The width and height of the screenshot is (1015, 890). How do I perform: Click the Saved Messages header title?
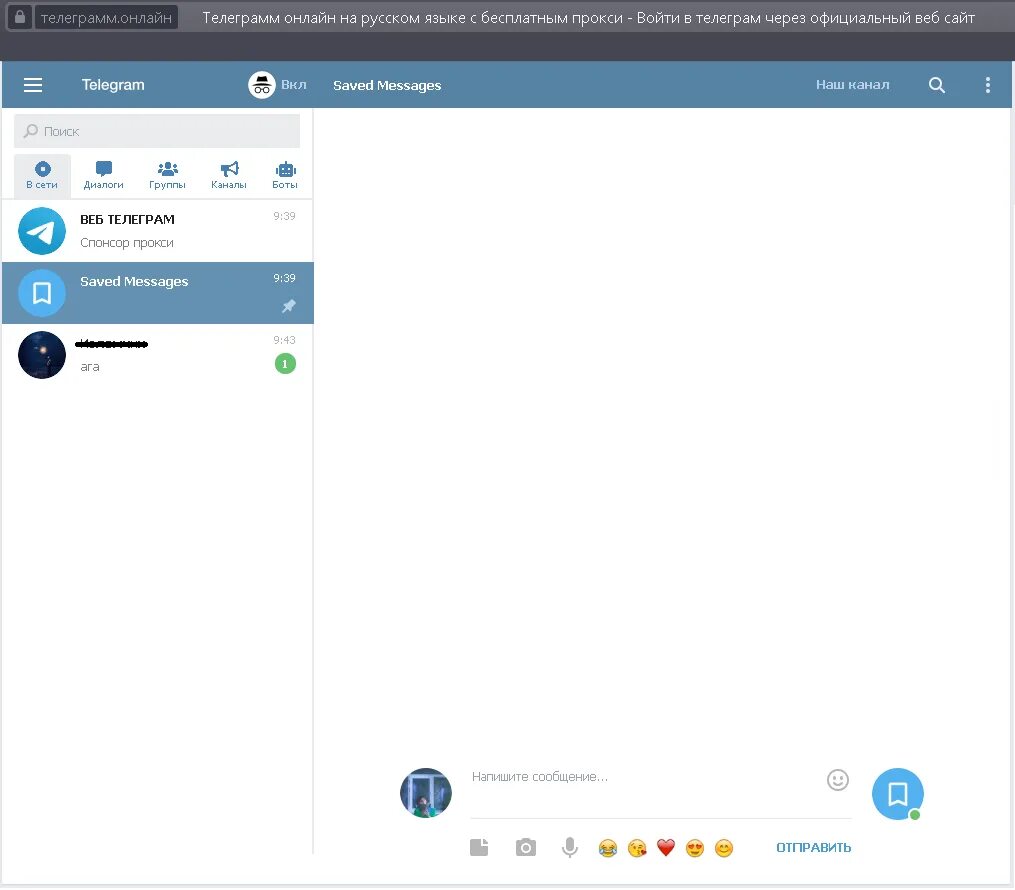[x=387, y=85]
